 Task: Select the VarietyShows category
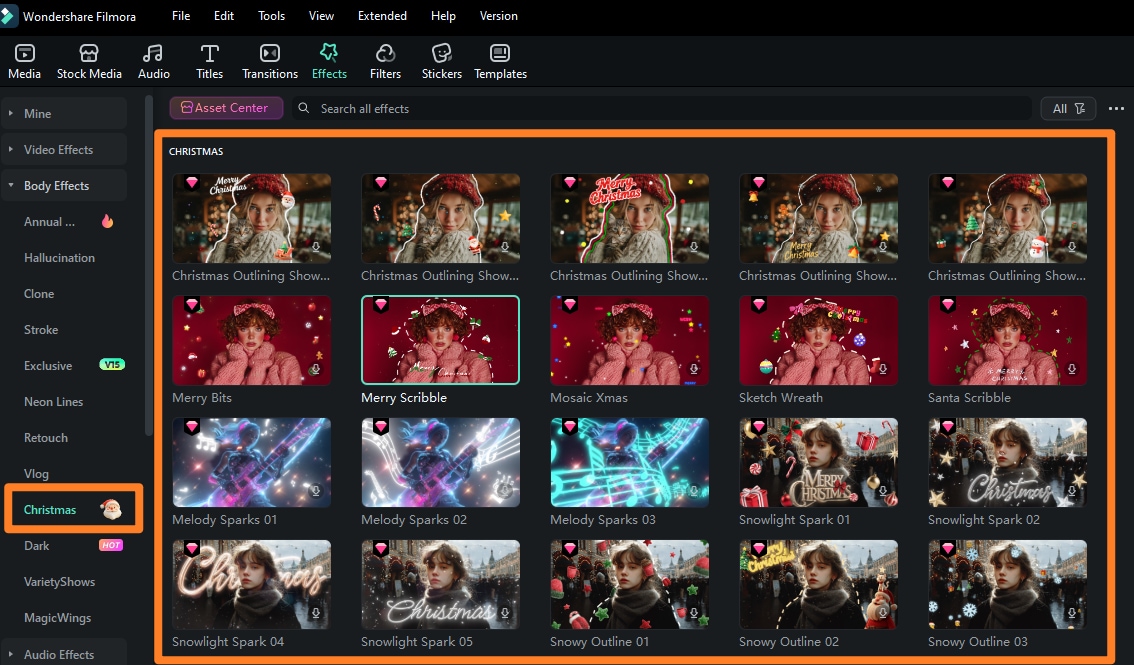point(59,582)
